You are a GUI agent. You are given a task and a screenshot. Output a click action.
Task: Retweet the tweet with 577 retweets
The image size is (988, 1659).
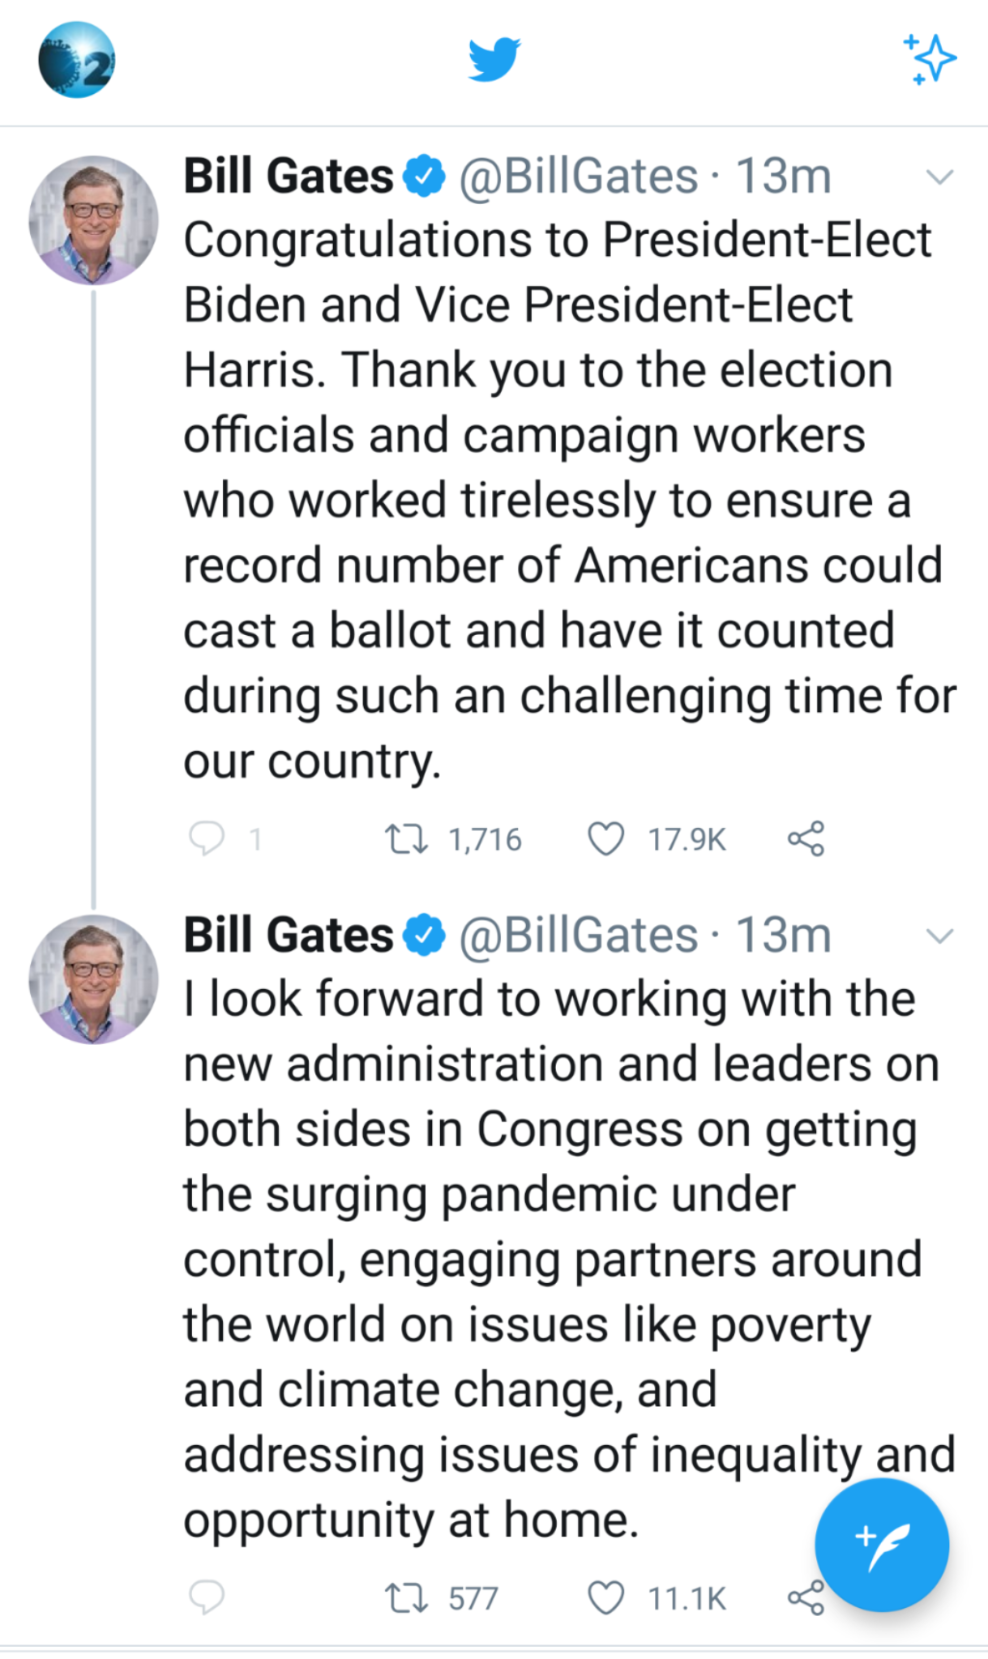(408, 1597)
